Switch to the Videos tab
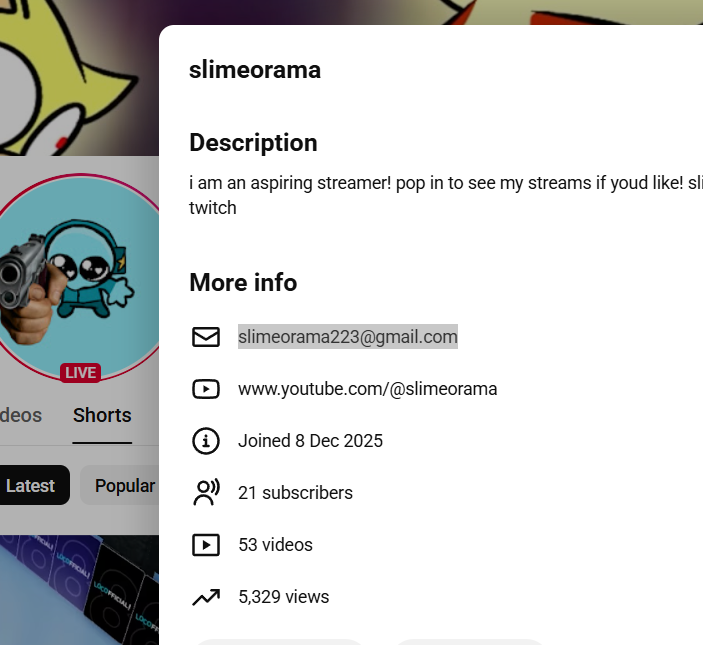Screen dimensions: 703x645 click(21, 416)
